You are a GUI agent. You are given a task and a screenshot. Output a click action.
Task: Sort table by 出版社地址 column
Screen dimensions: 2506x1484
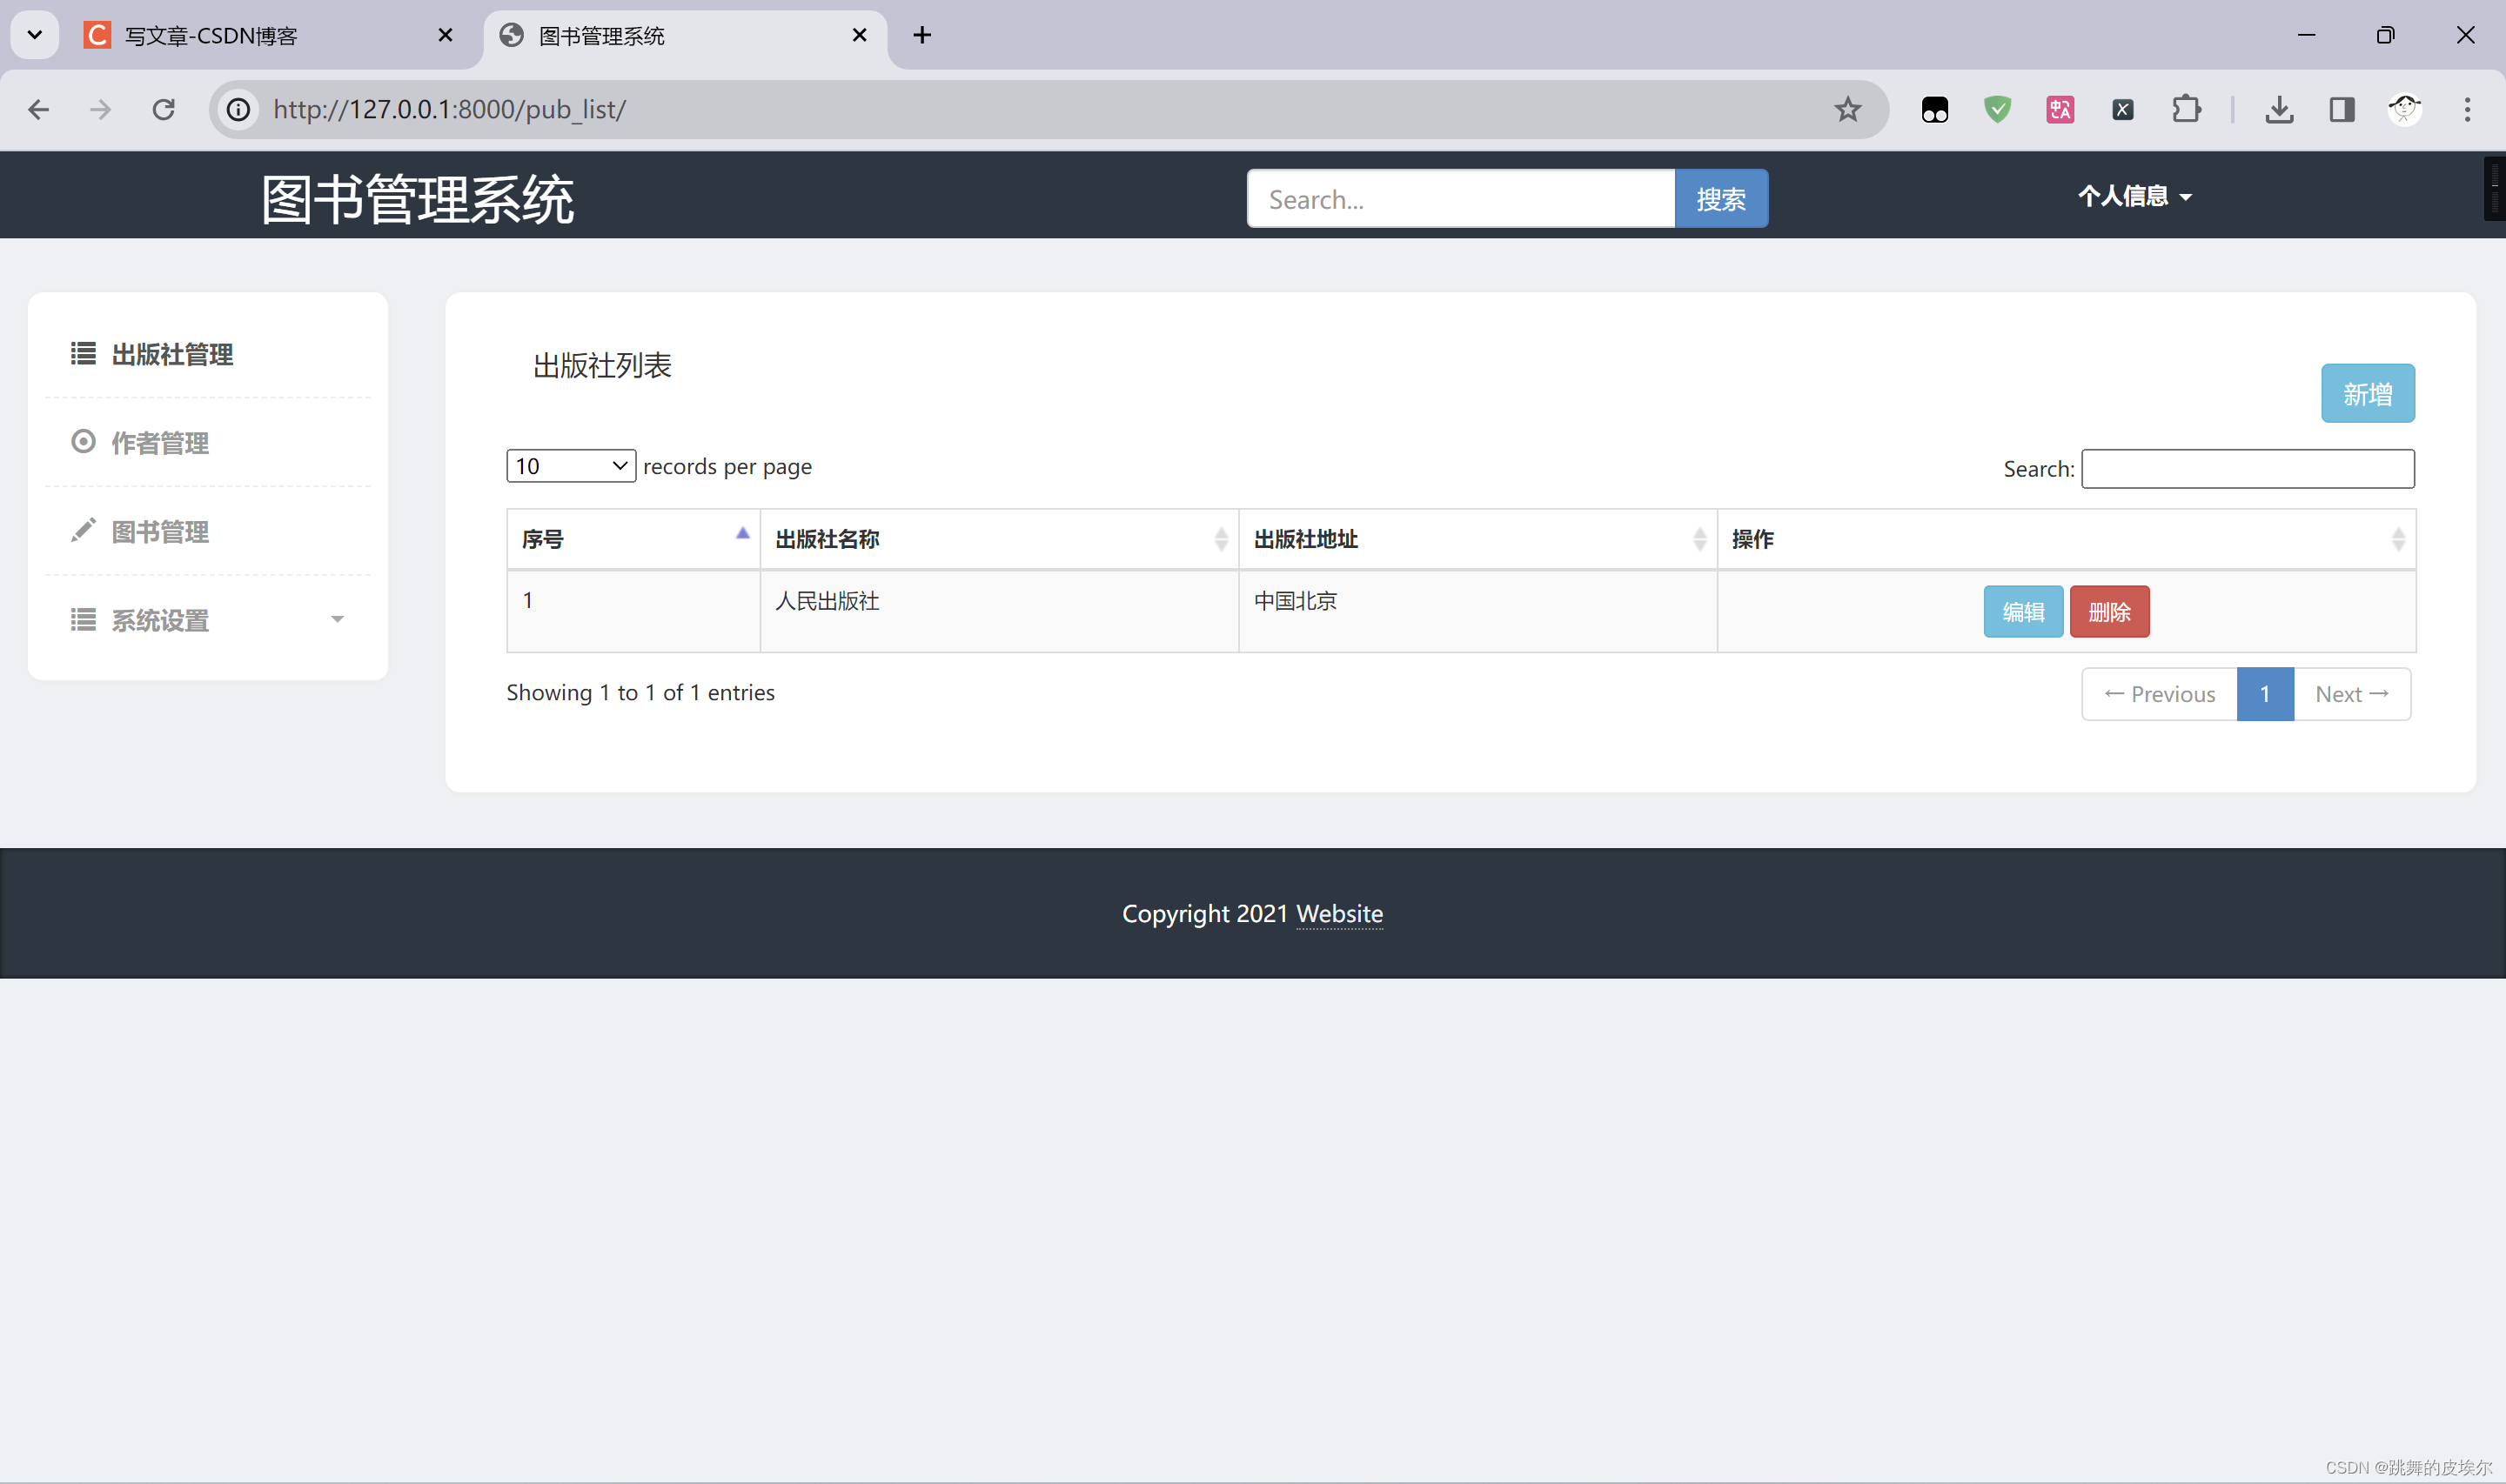click(1476, 539)
